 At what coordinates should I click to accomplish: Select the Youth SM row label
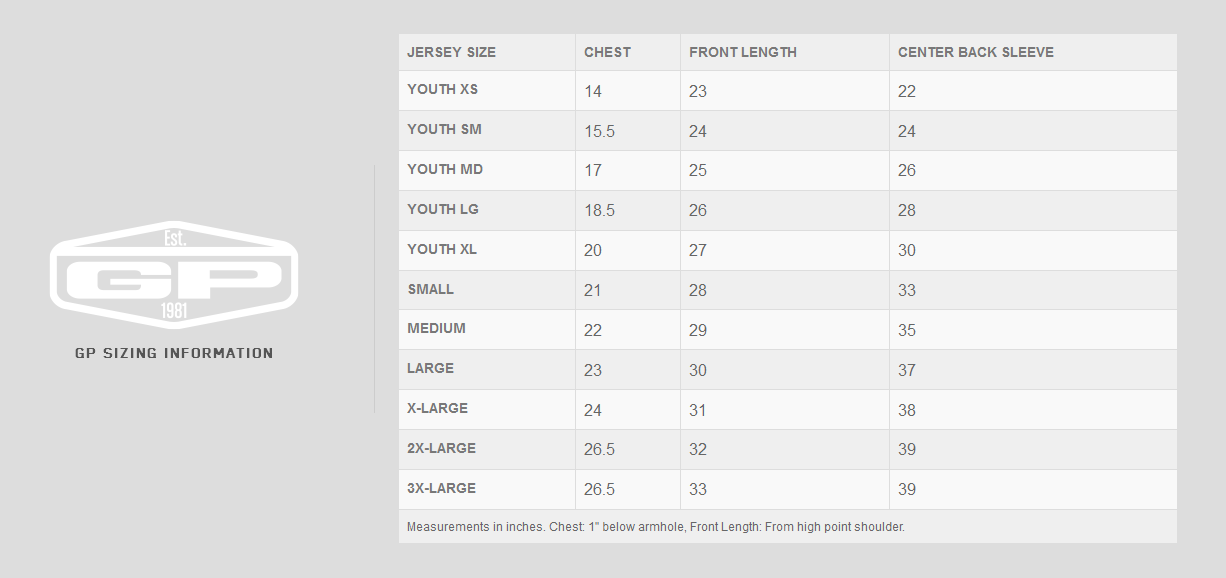point(445,129)
